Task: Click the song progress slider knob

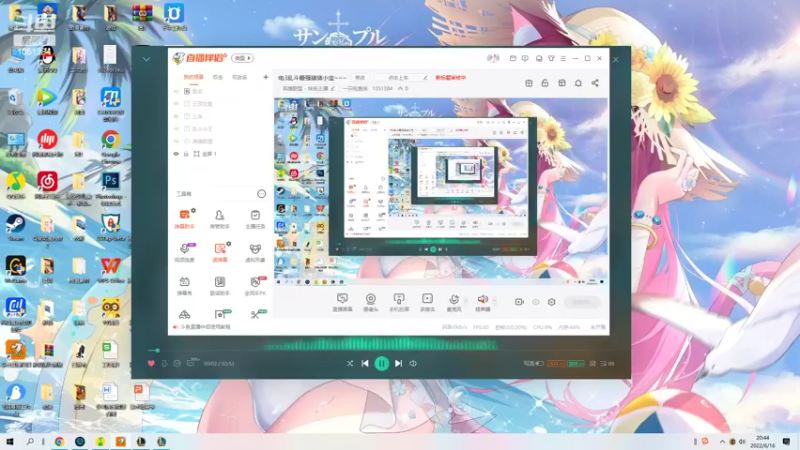Action: 157,351
